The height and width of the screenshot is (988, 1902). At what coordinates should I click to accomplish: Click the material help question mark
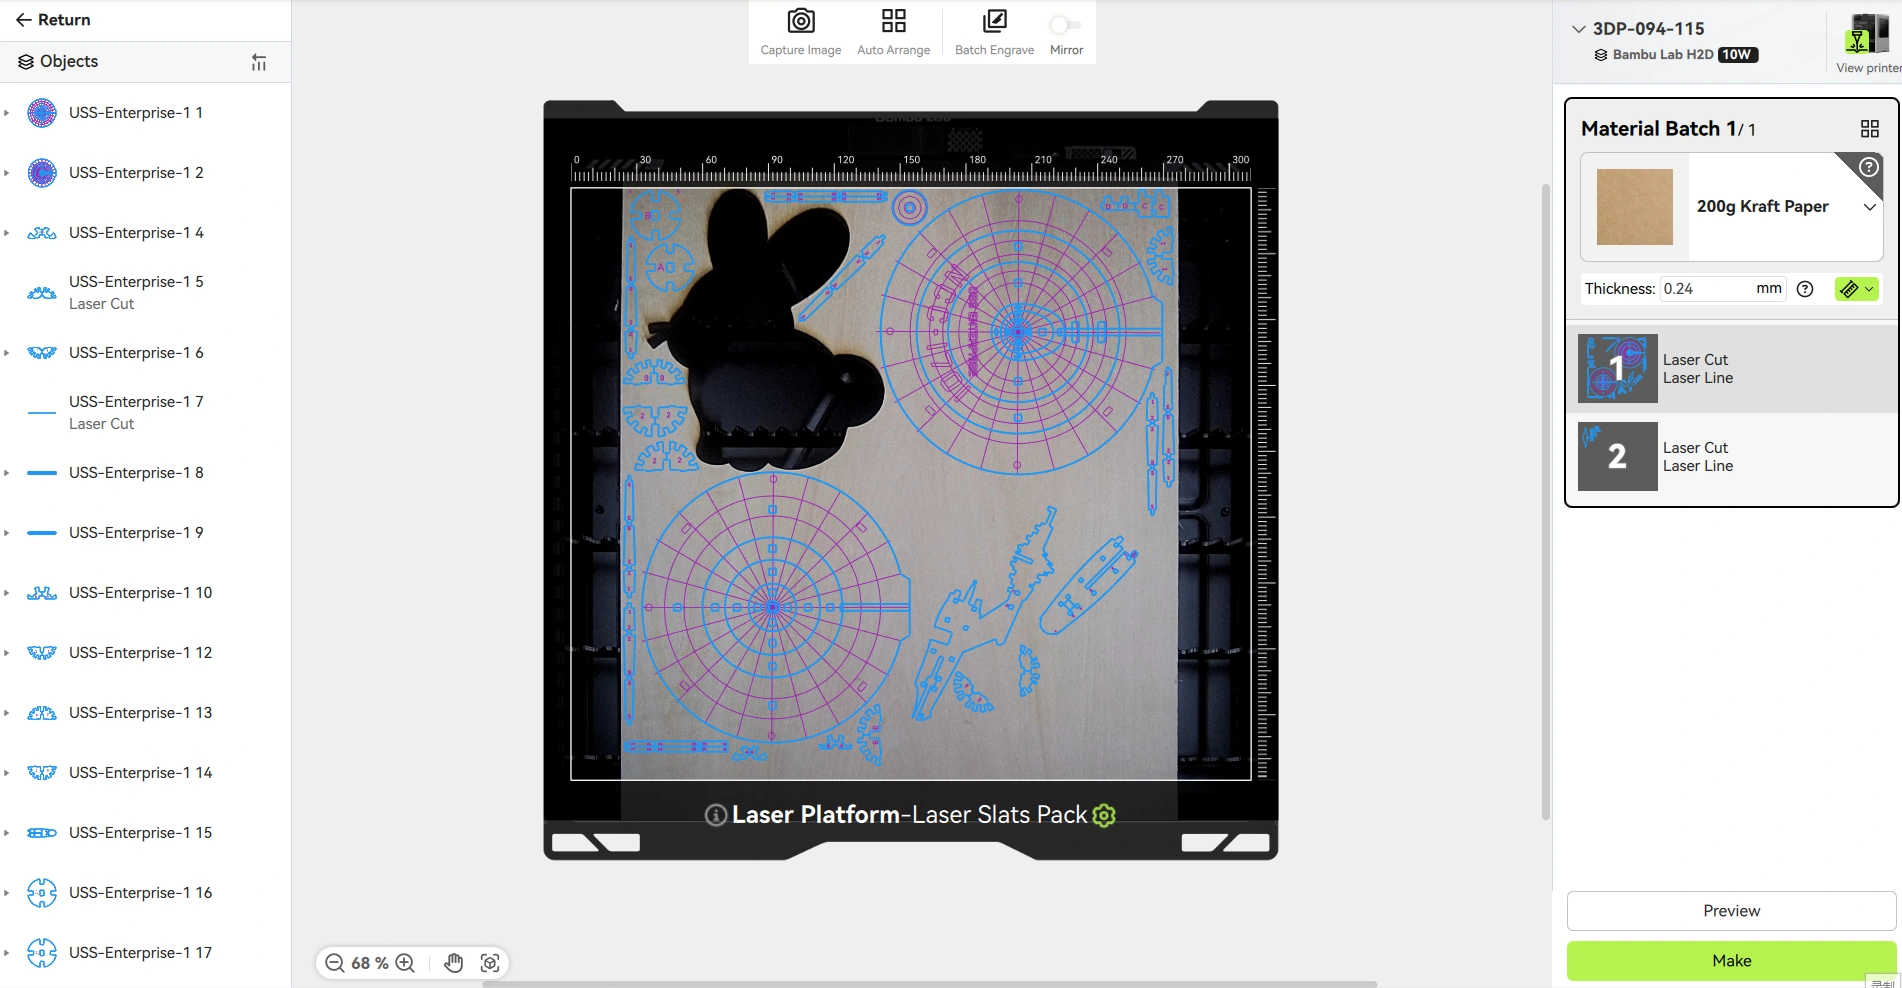click(x=1869, y=167)
